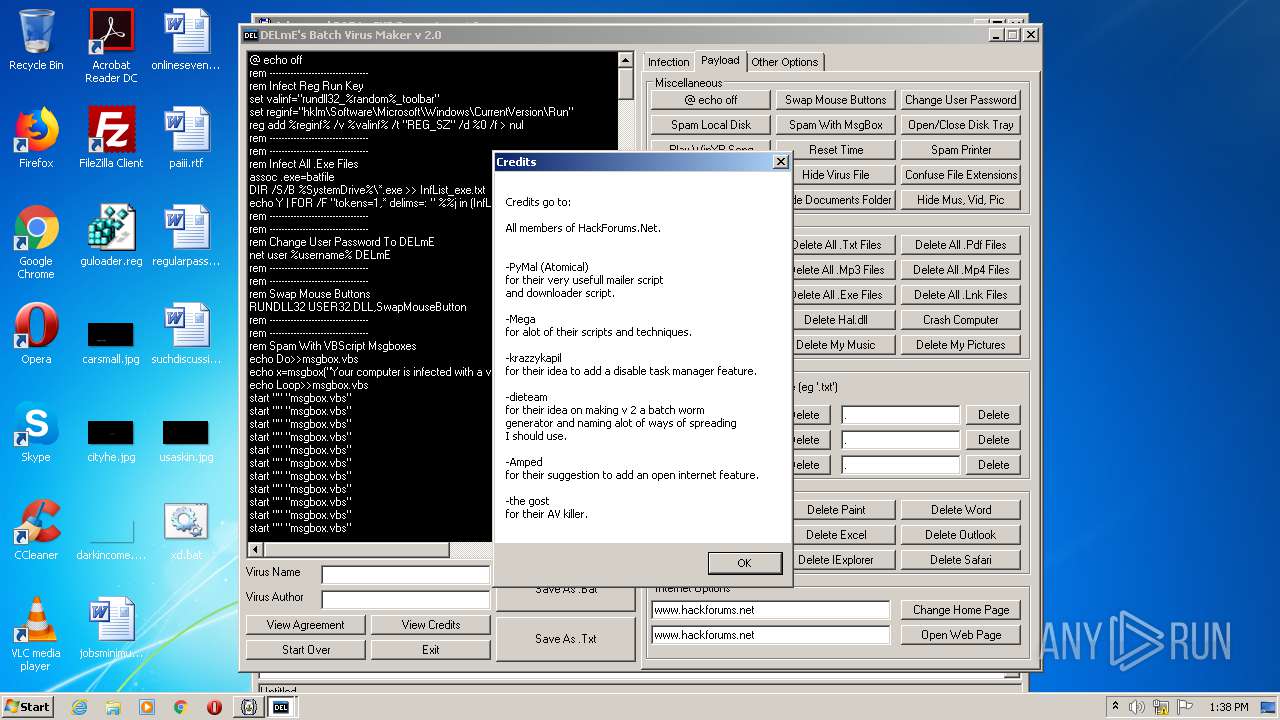Open VLC media player shortcut
Image resolution: width=1280 pixels, height=720 pixels.
[36, 634]
